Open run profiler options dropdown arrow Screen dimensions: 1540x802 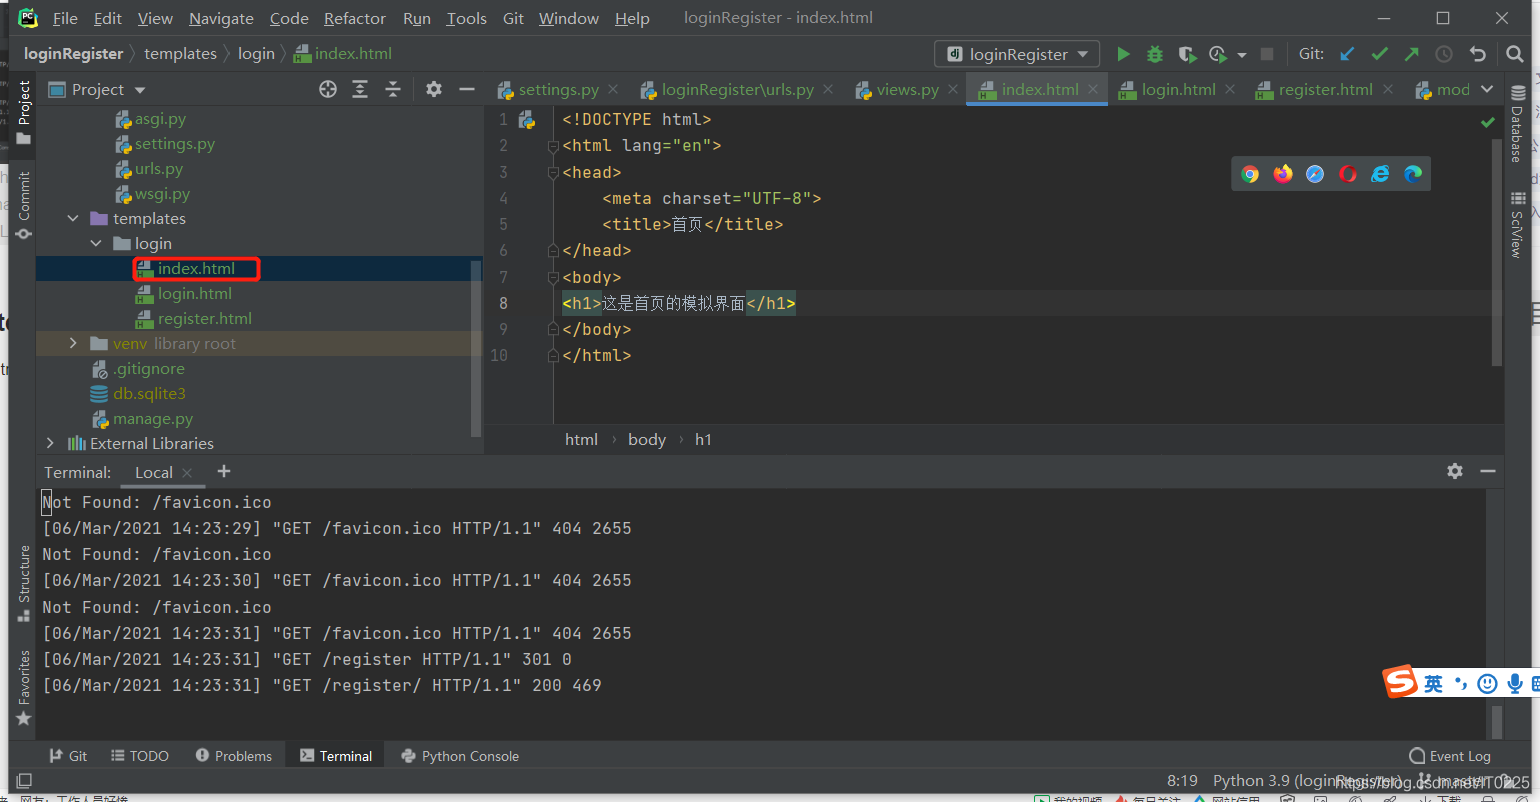click(1242, 54)
